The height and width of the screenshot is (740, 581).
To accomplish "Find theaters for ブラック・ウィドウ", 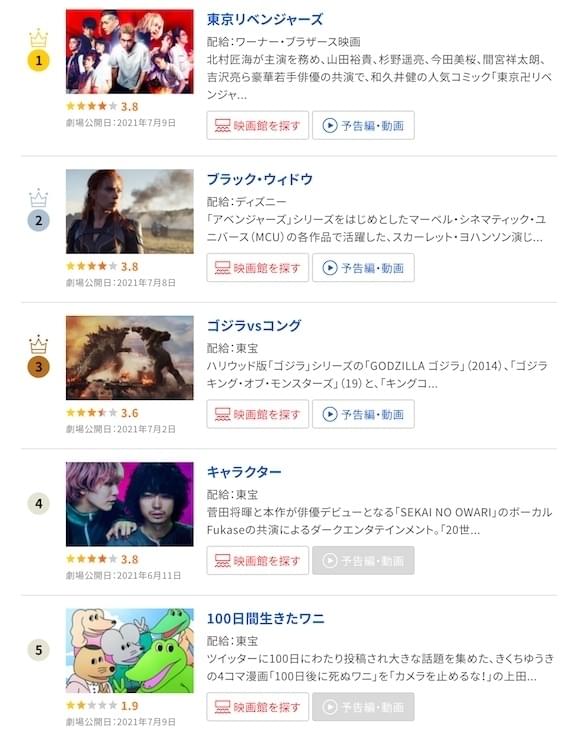I will [x=258, y=268].
